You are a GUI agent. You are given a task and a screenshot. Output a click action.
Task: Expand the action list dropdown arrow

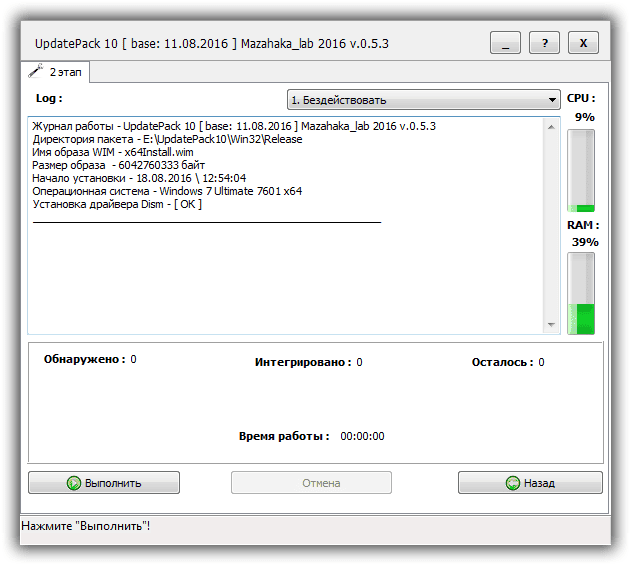(553, 100)
